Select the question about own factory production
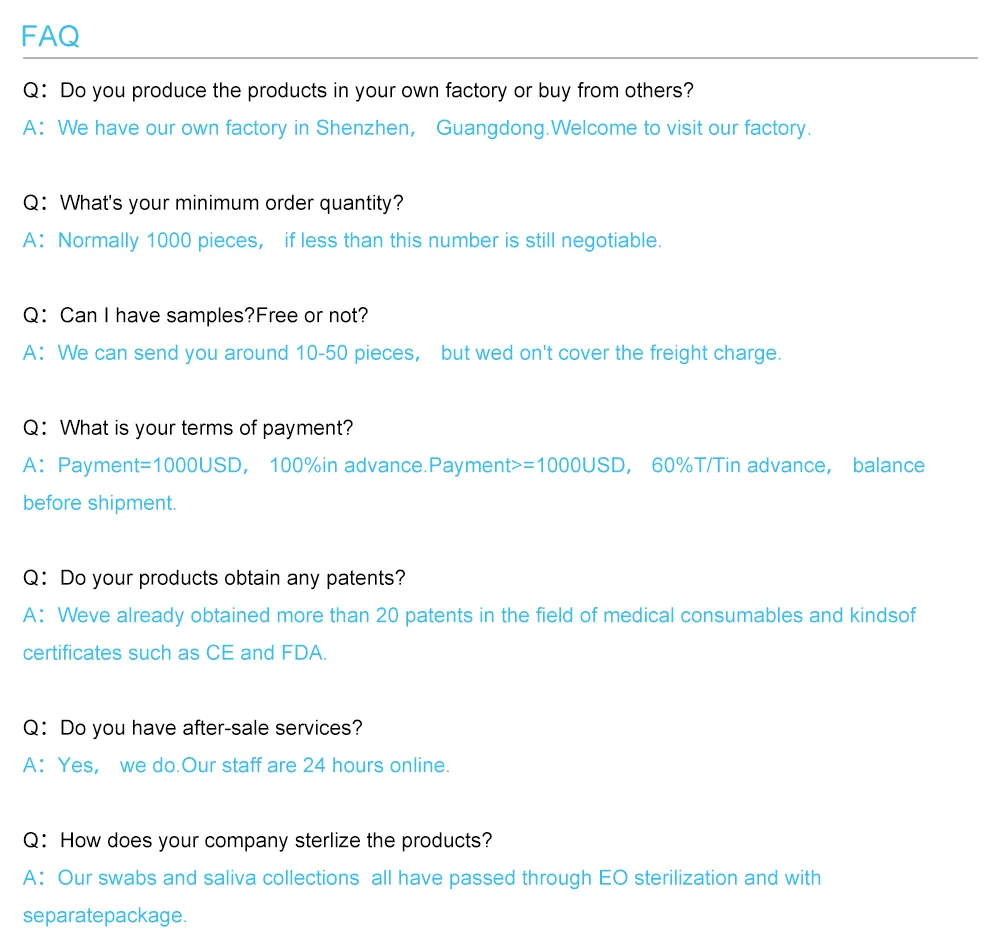Screen dimensions: 1000x948 point(358,91)
